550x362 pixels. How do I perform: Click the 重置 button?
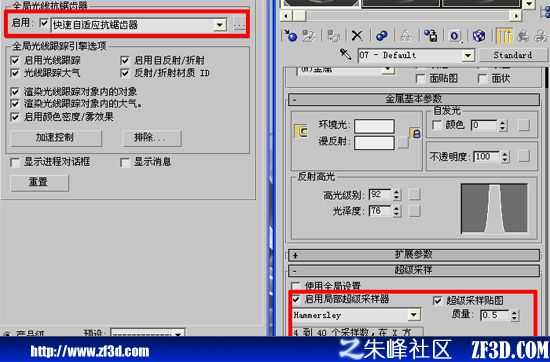click(x=39, y=183)
